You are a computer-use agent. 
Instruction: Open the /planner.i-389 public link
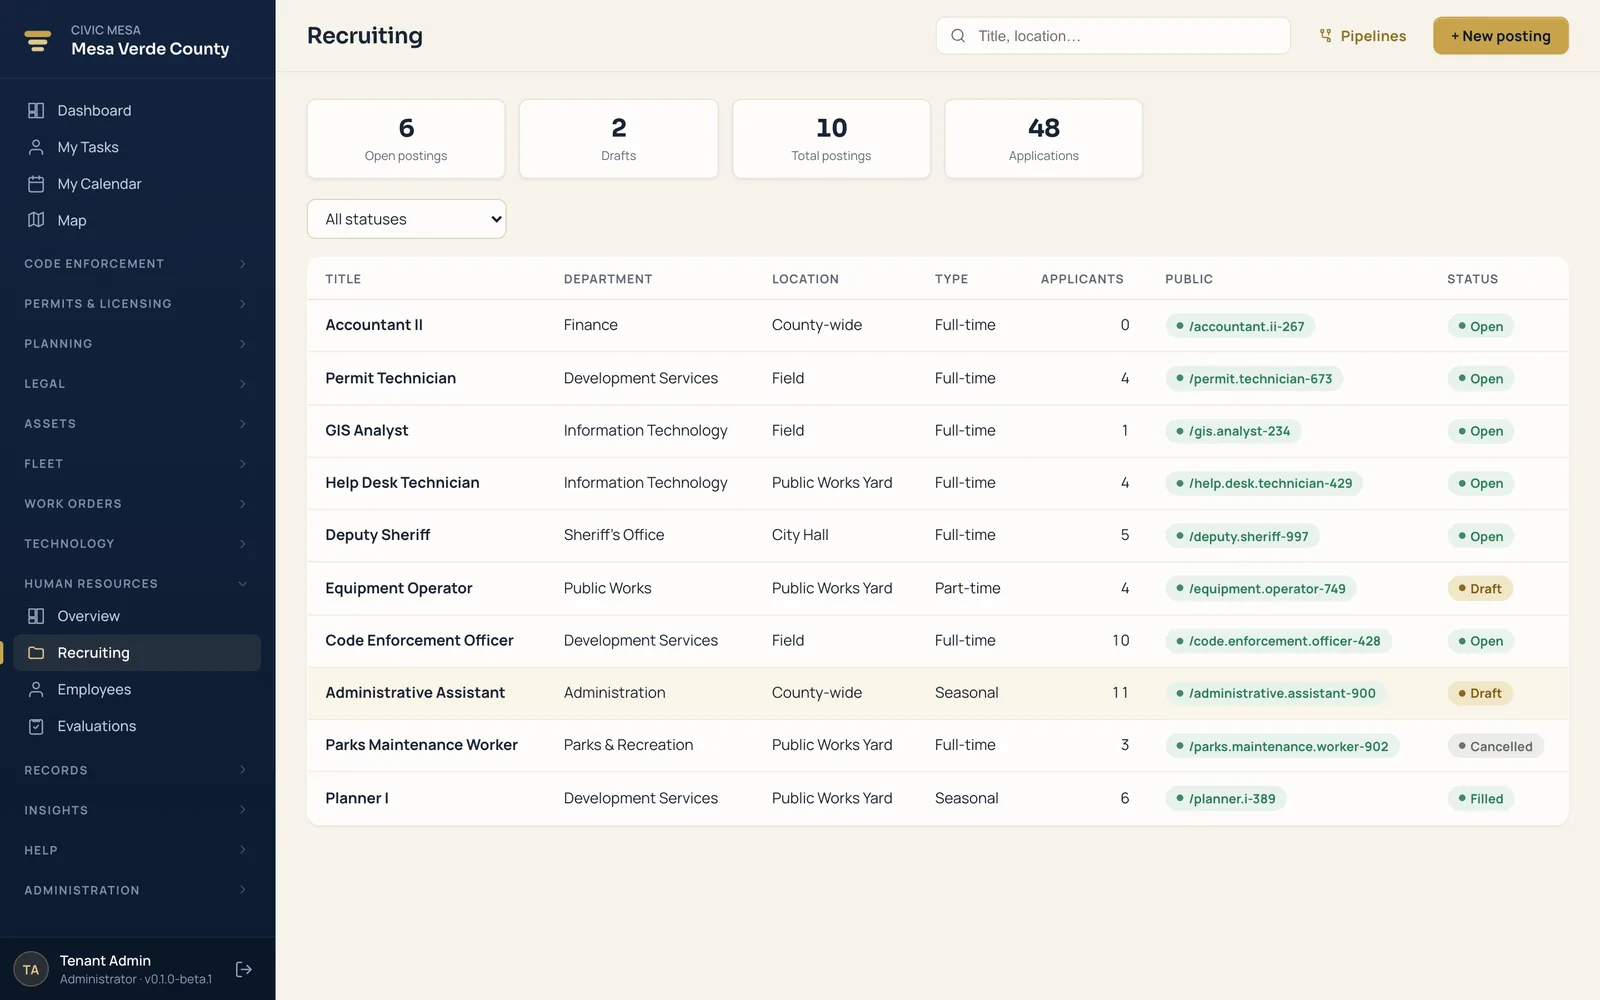click(x=1226, y=799)
